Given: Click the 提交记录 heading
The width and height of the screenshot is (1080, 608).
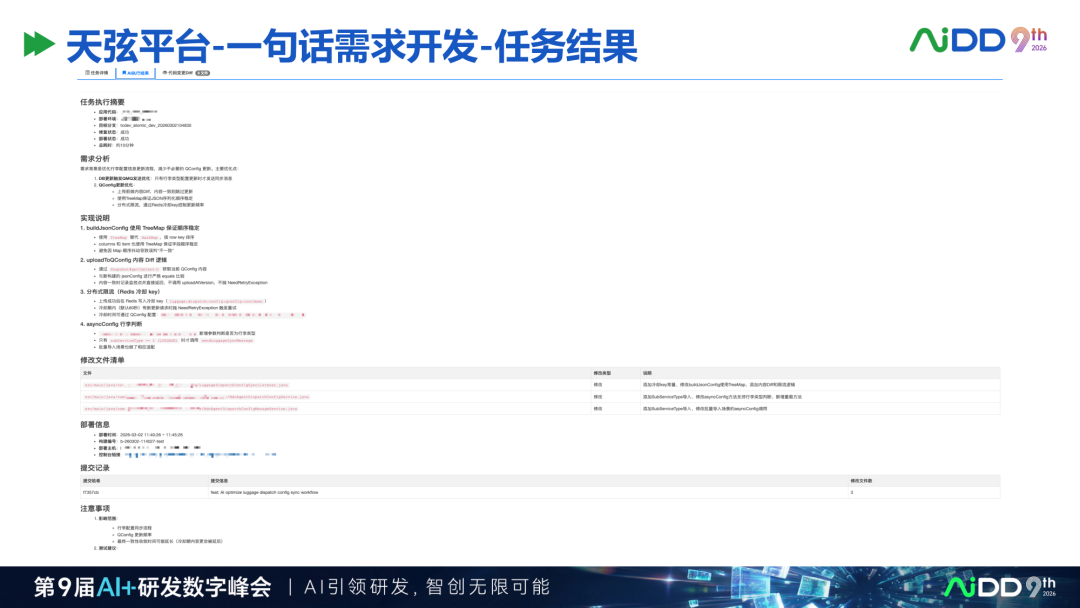Looking at the screenshot, I should click(94, 468).
